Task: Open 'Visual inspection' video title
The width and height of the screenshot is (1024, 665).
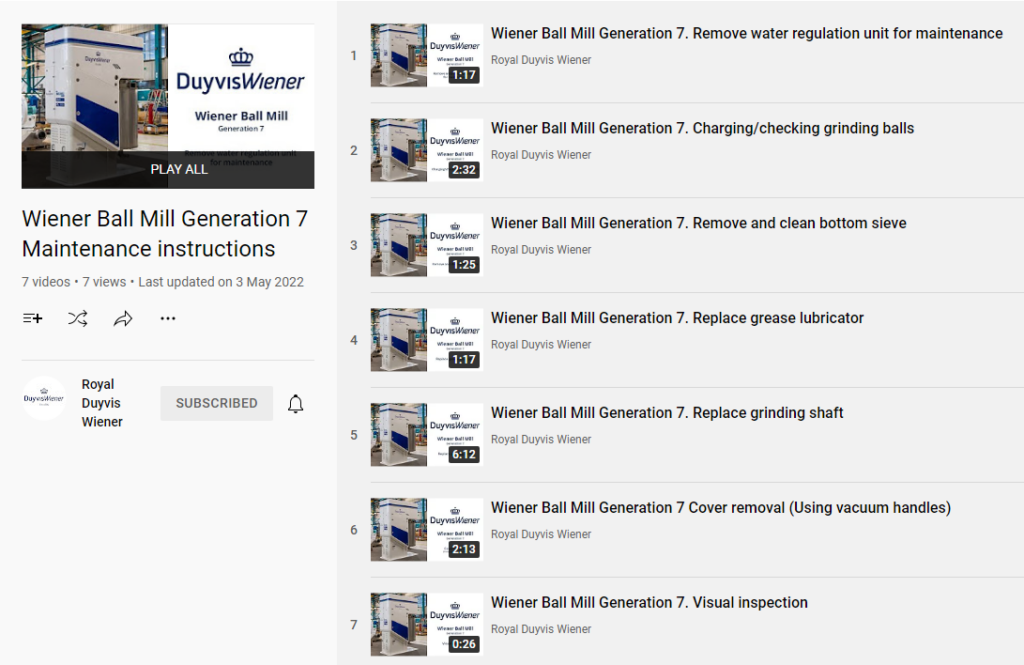Action: [649, 602]
